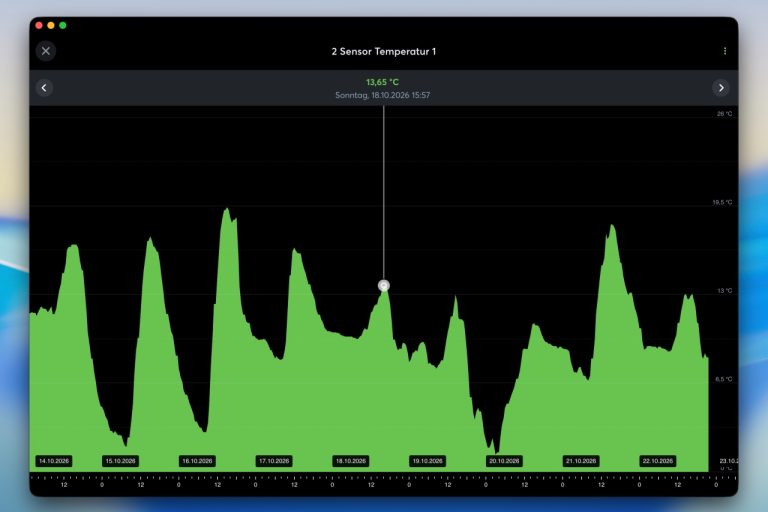Close the sensor chart with the X icon

point(46,51)
